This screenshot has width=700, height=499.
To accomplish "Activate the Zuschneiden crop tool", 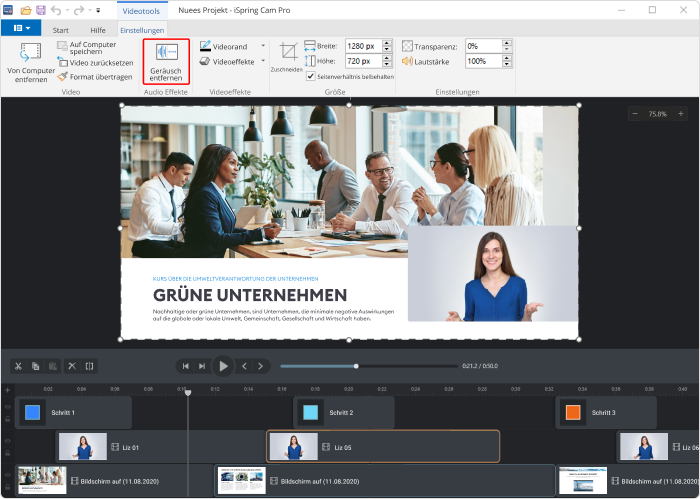I will click(x=288, y=57).
